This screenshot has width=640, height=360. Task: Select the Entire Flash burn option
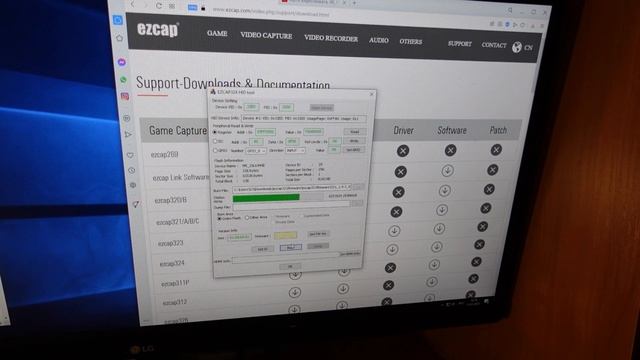pos(220,218)
